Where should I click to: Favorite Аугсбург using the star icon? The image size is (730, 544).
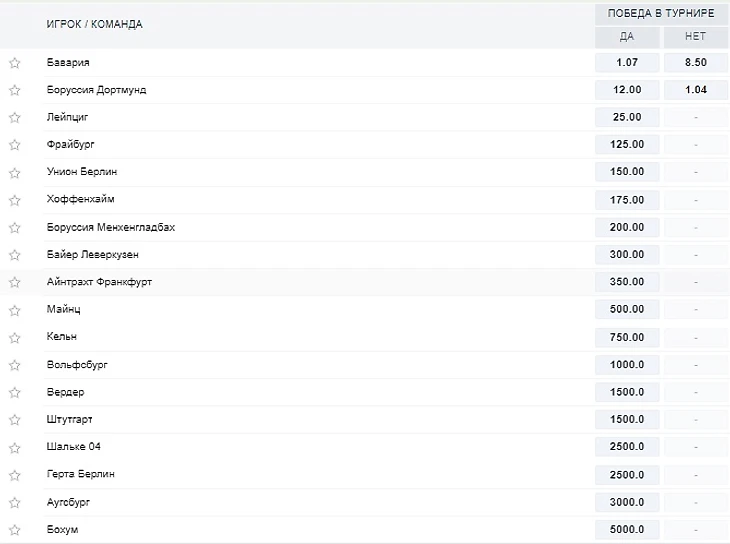(x=15, y=503)
